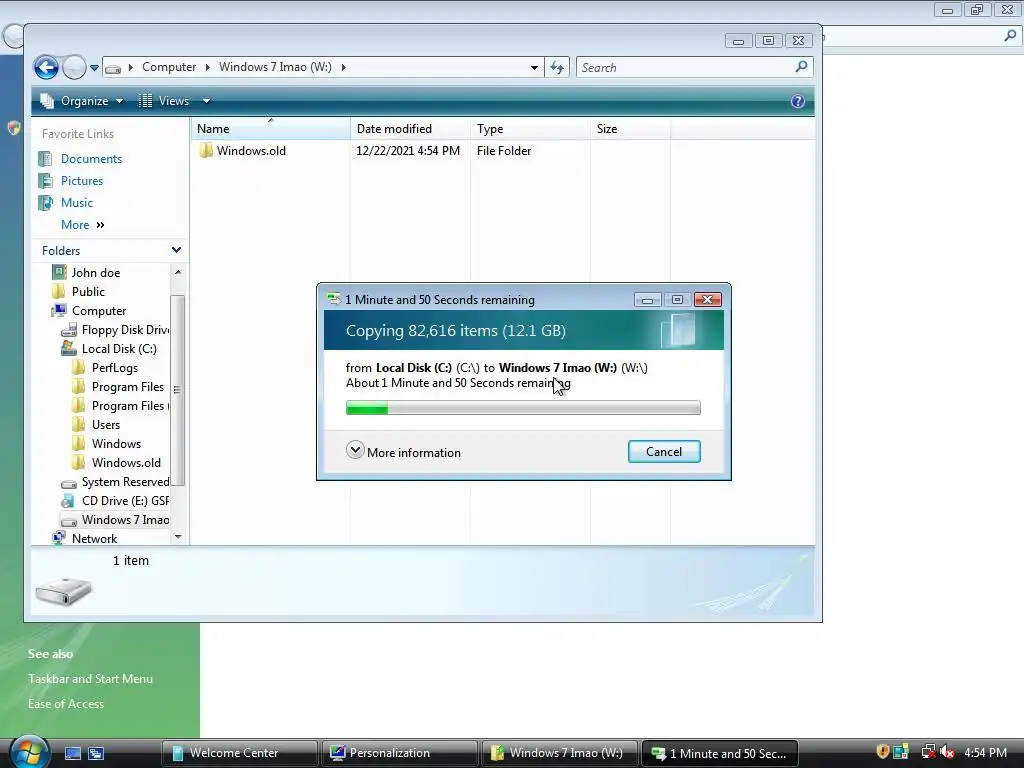The image size is (1024, 768).
Task: Sort by Date modified column header
Action: [x=410, y=129]
